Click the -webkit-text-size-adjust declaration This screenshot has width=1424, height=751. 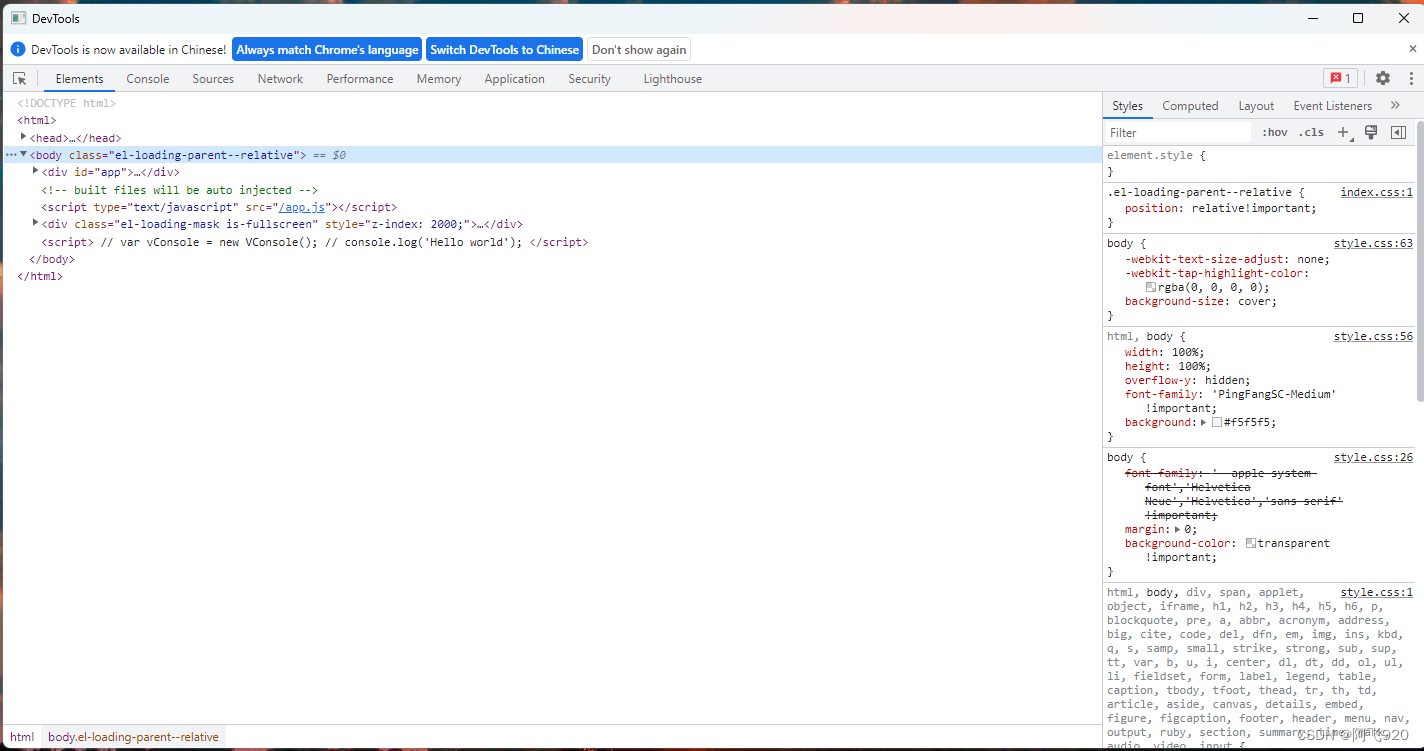click(x=1227, y=259)
